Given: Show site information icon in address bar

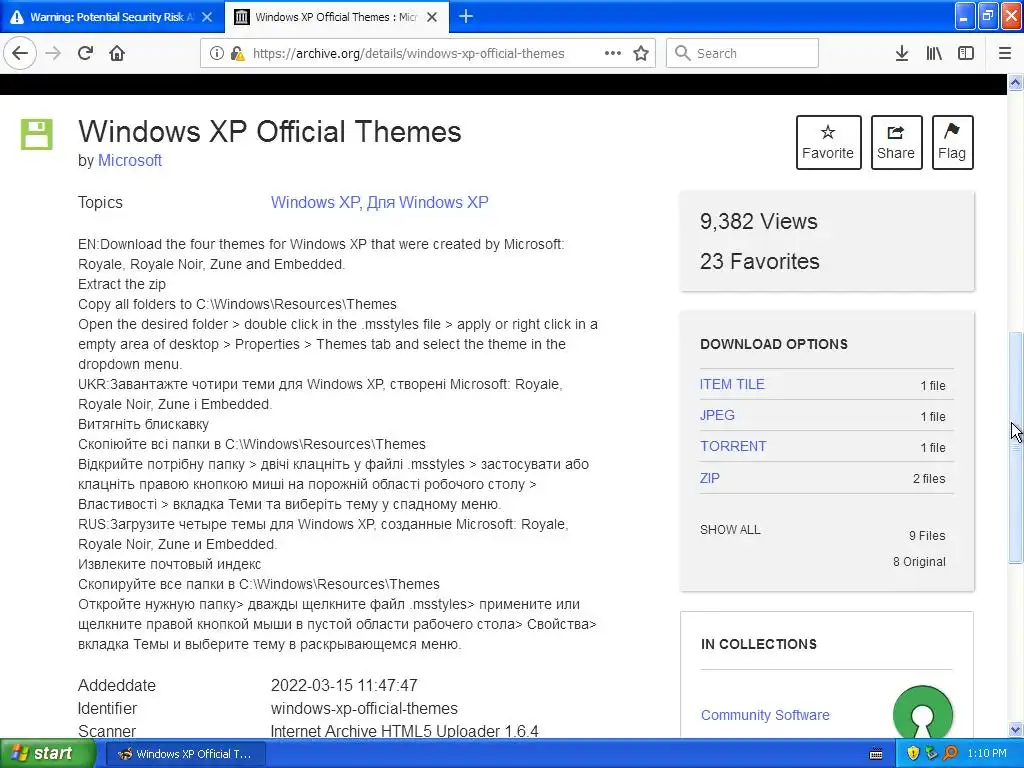Looking at the screenshot, I should click(x=216, y=53).
